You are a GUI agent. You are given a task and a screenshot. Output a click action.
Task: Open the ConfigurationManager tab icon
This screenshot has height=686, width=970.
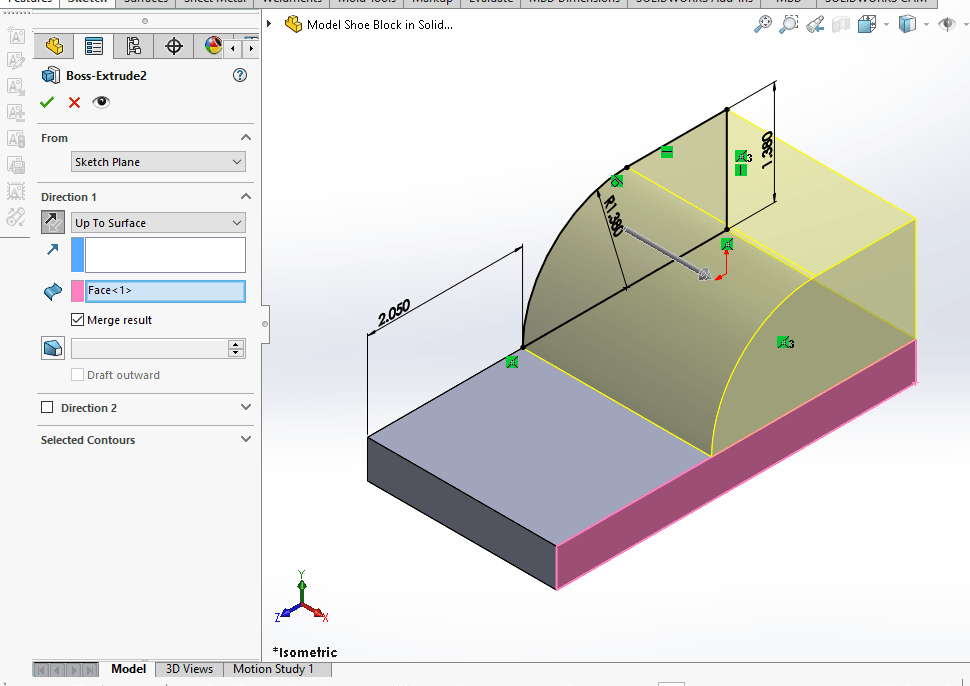[133, 46]
